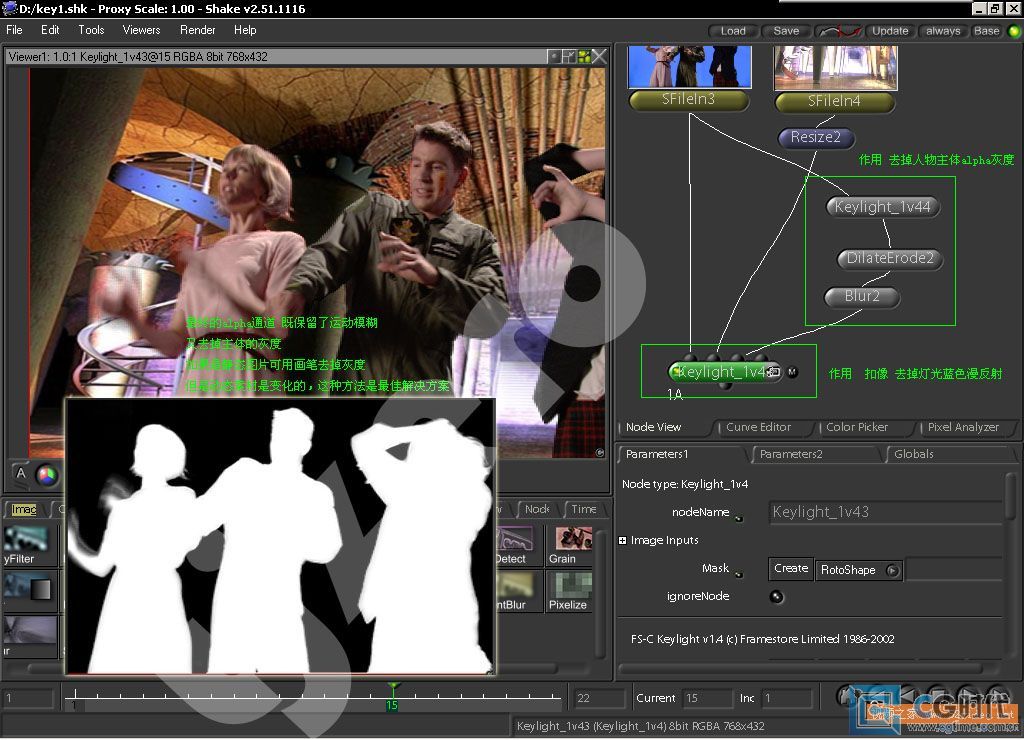Expand the Image Inputs section
This screenshot has height=740, width=1024.
(622, 540)
